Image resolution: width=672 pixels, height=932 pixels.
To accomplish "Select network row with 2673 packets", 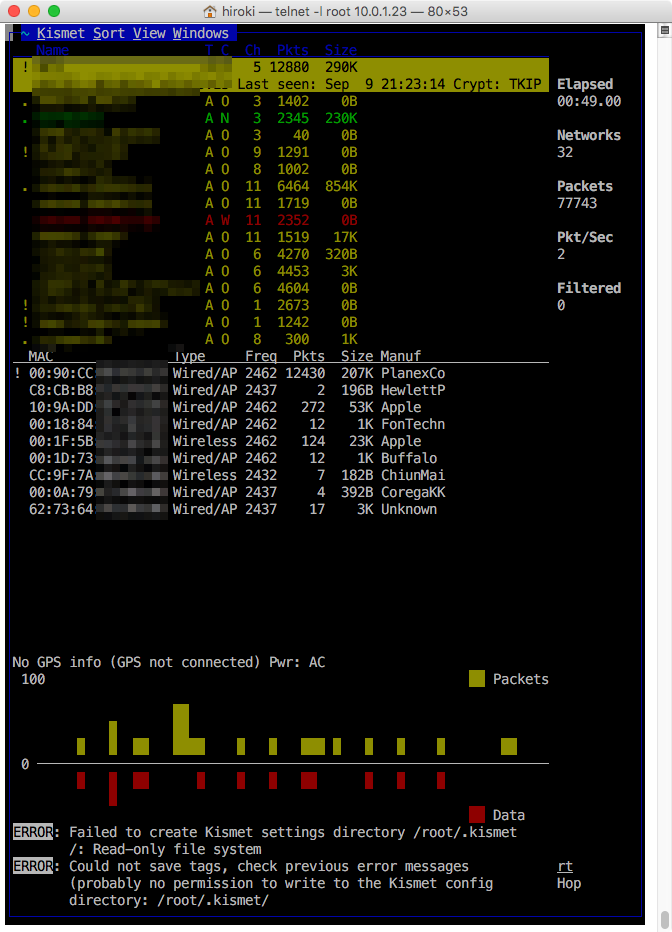I will coord(280,305).
